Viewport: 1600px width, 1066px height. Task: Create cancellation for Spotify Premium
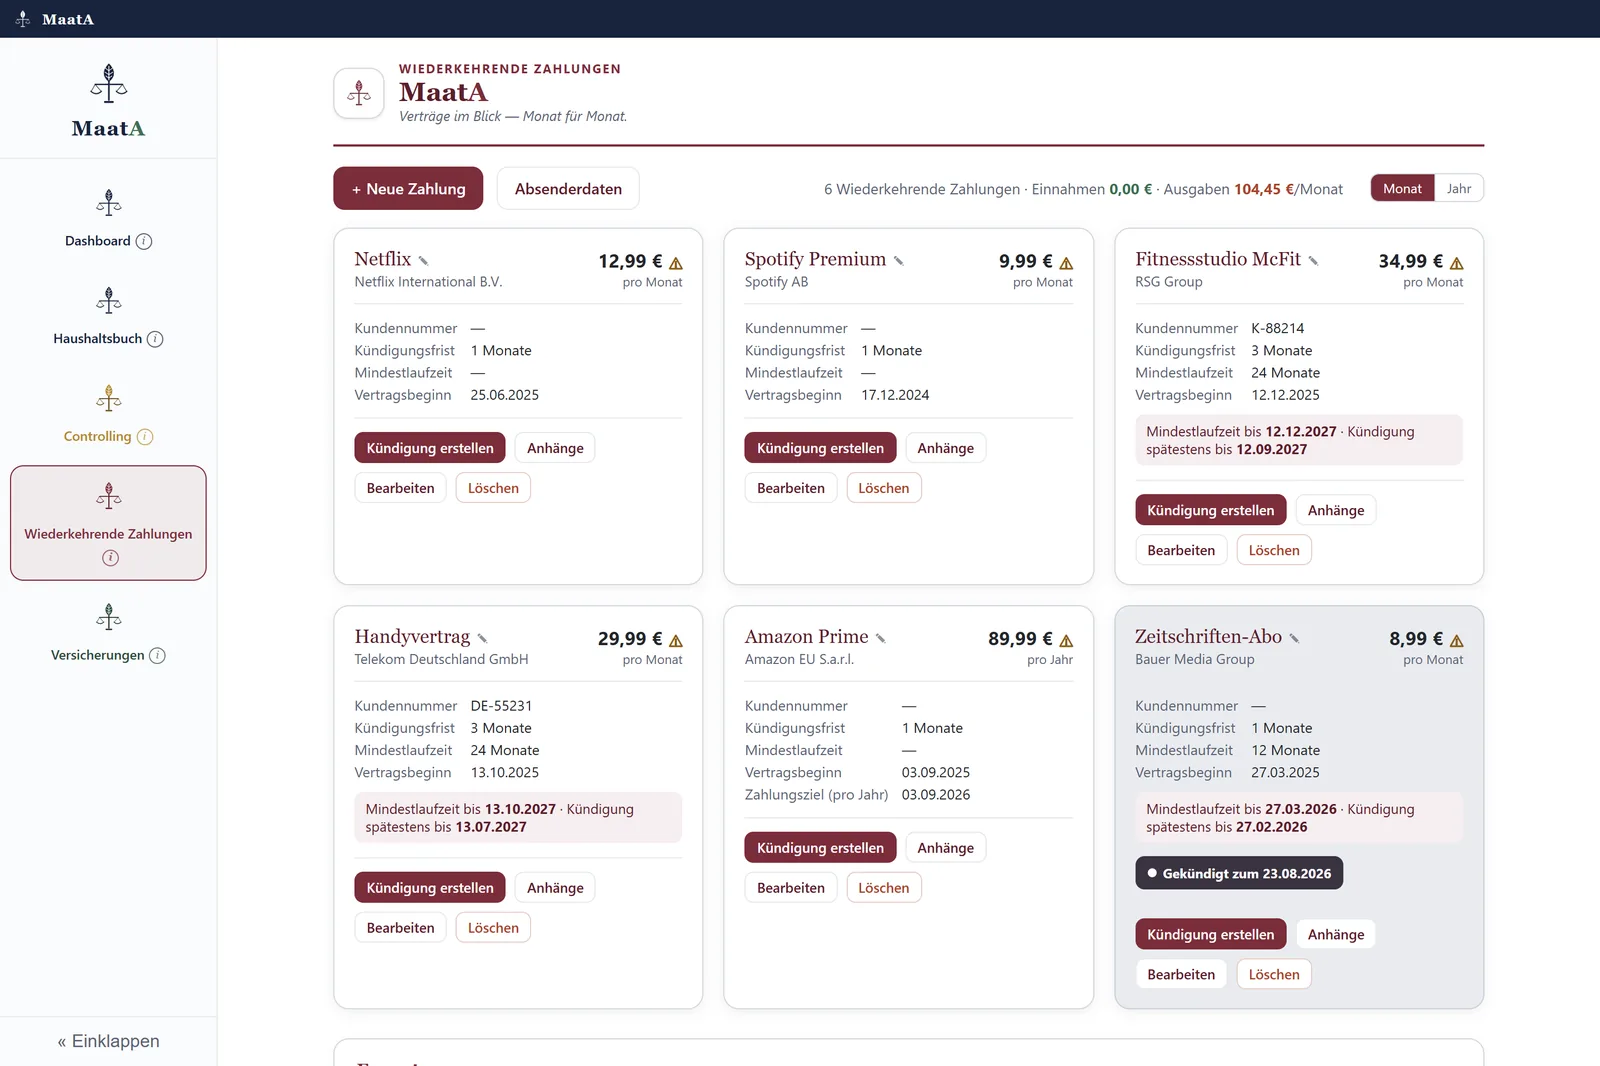[x=820, y=448]
